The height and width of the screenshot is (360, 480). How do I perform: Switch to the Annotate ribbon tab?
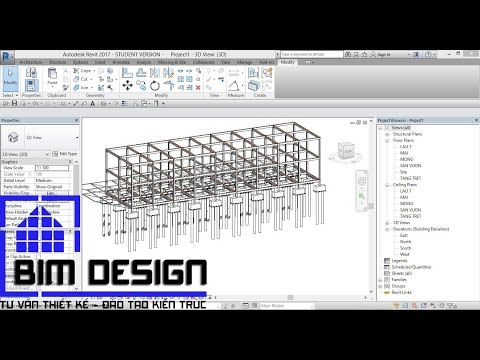click(x=121, y=62)
